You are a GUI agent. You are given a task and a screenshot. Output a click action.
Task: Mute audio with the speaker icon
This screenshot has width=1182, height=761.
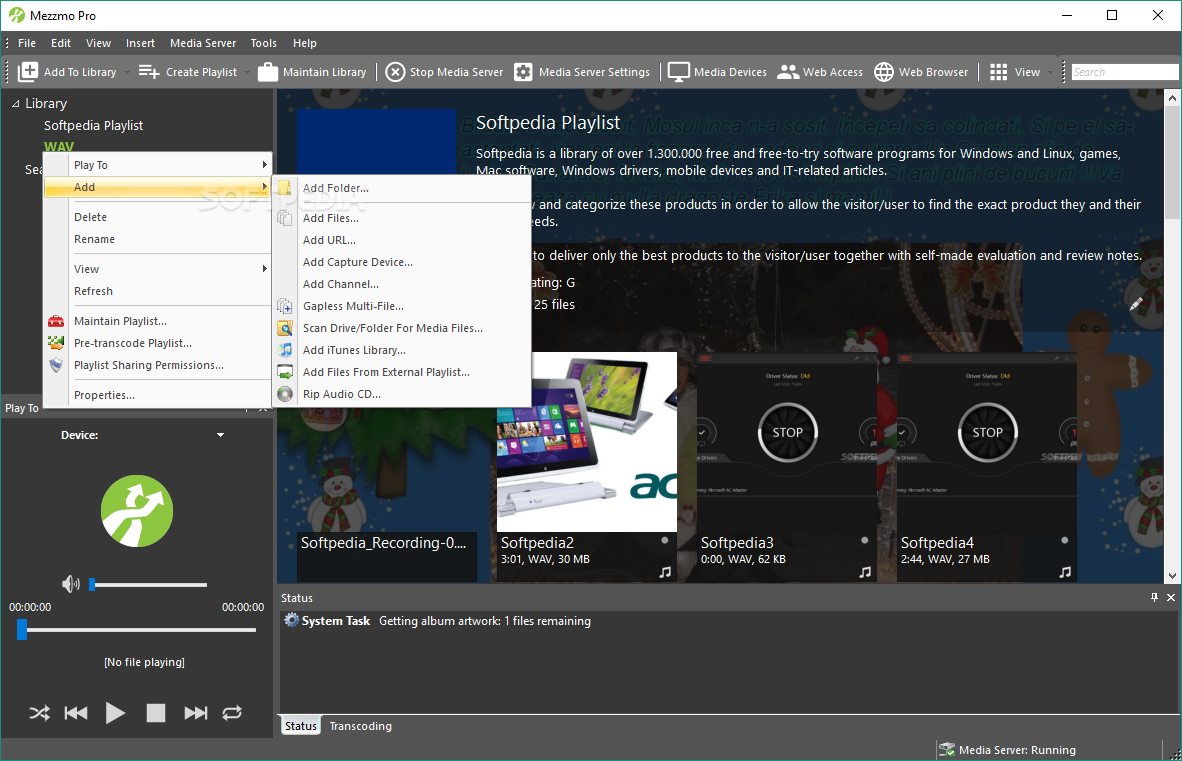click(x=71, y=584)
